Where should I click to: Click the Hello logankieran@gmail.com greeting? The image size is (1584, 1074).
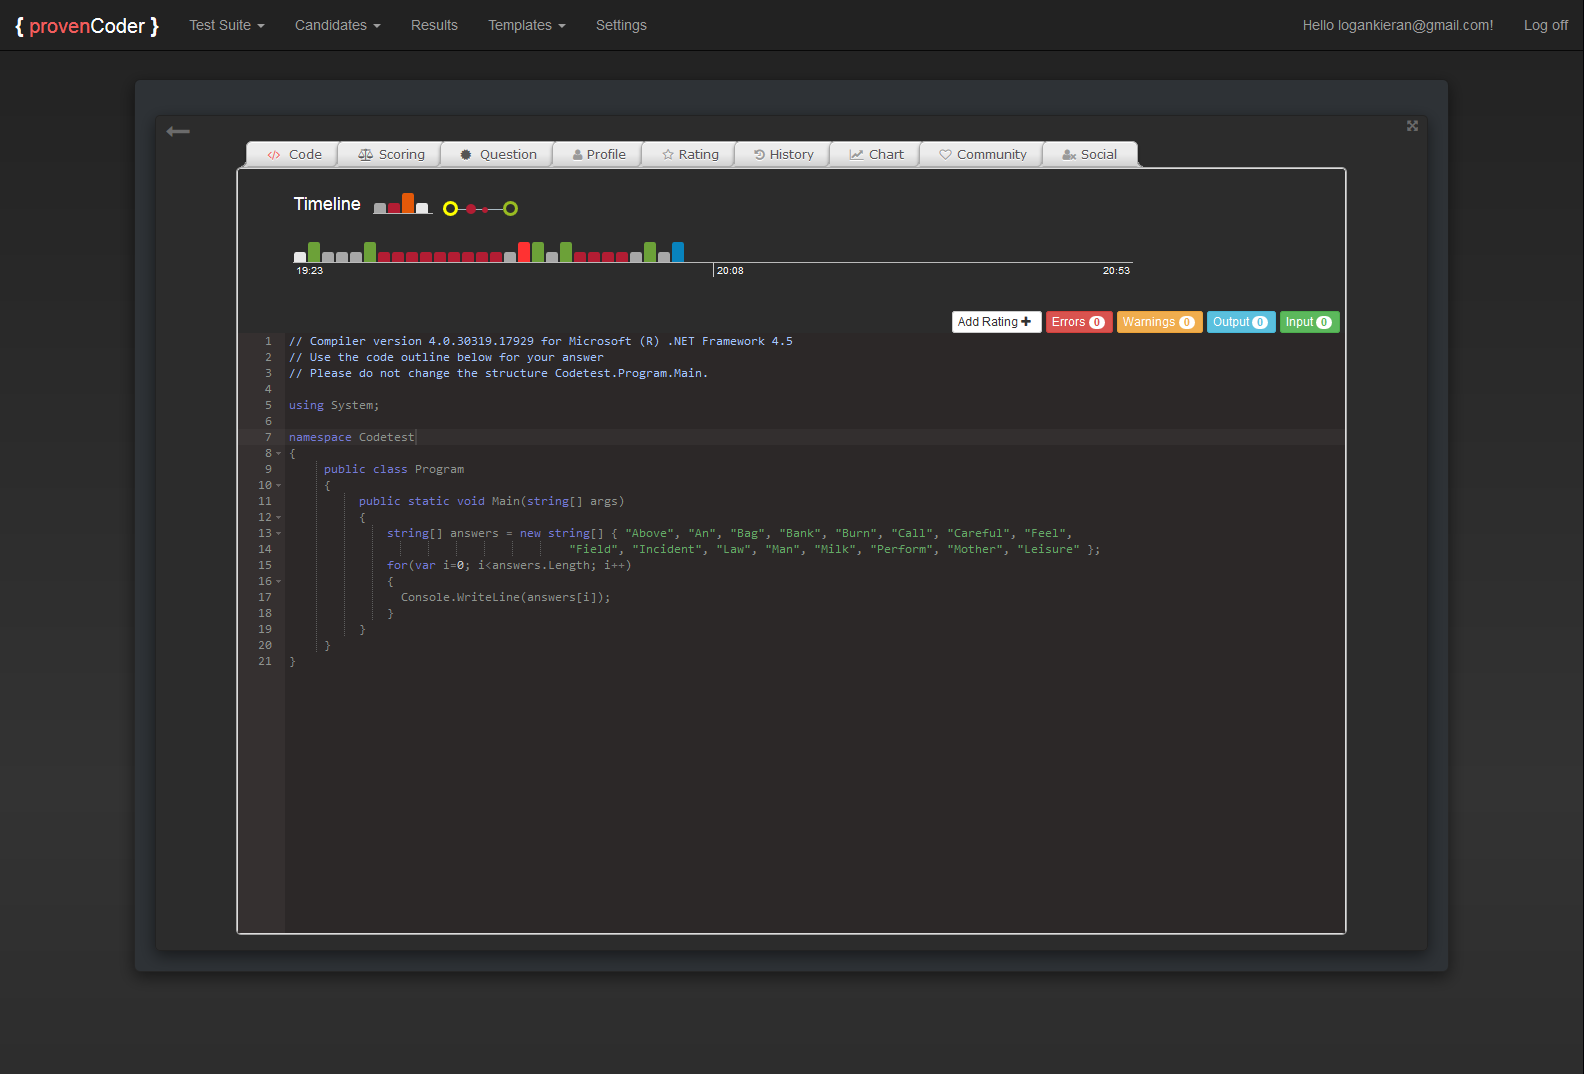pos(1398,25)
